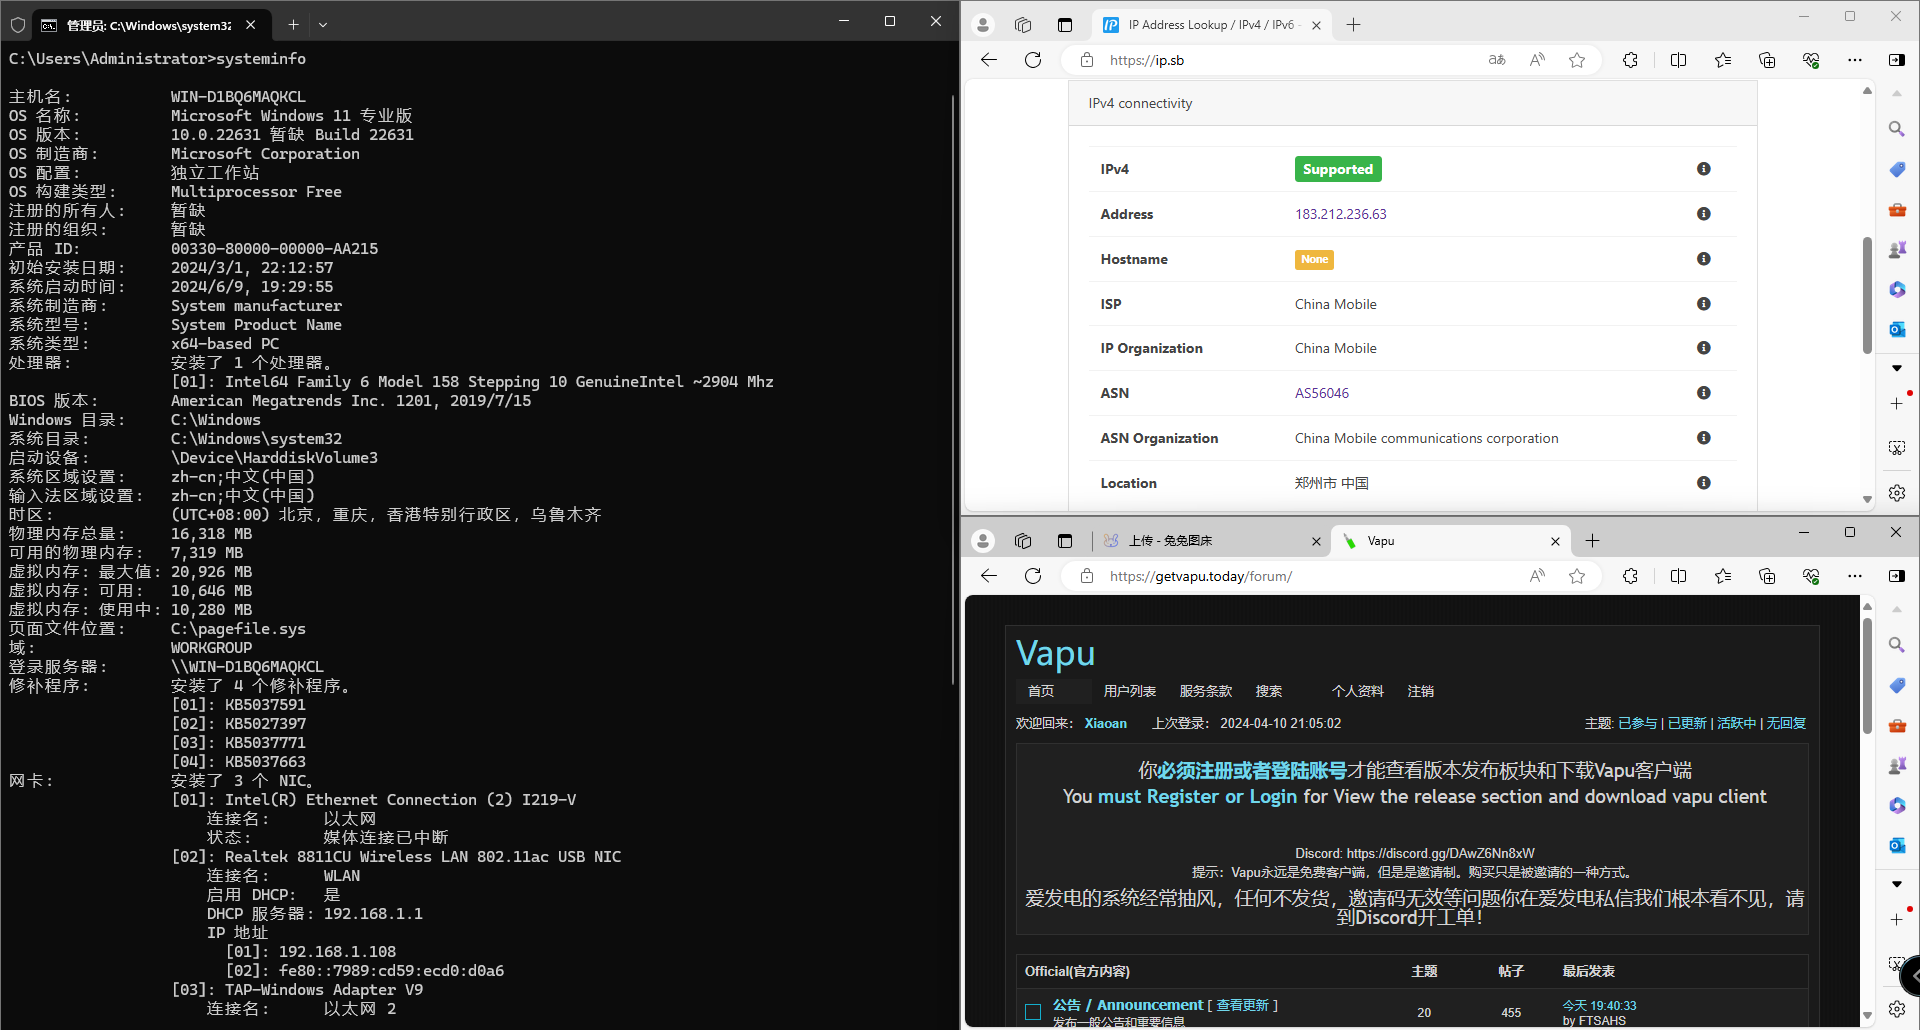
Task: Click the ip.sb page vertical scrollbar thumb
Action: tap(1867, 295)
